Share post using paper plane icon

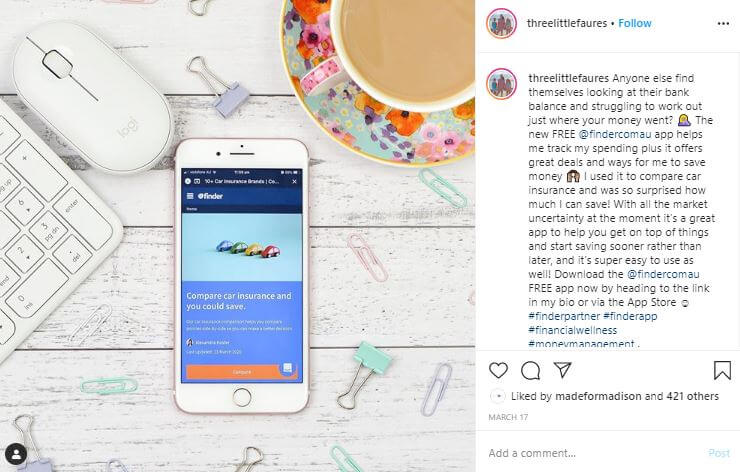point(563,370)
